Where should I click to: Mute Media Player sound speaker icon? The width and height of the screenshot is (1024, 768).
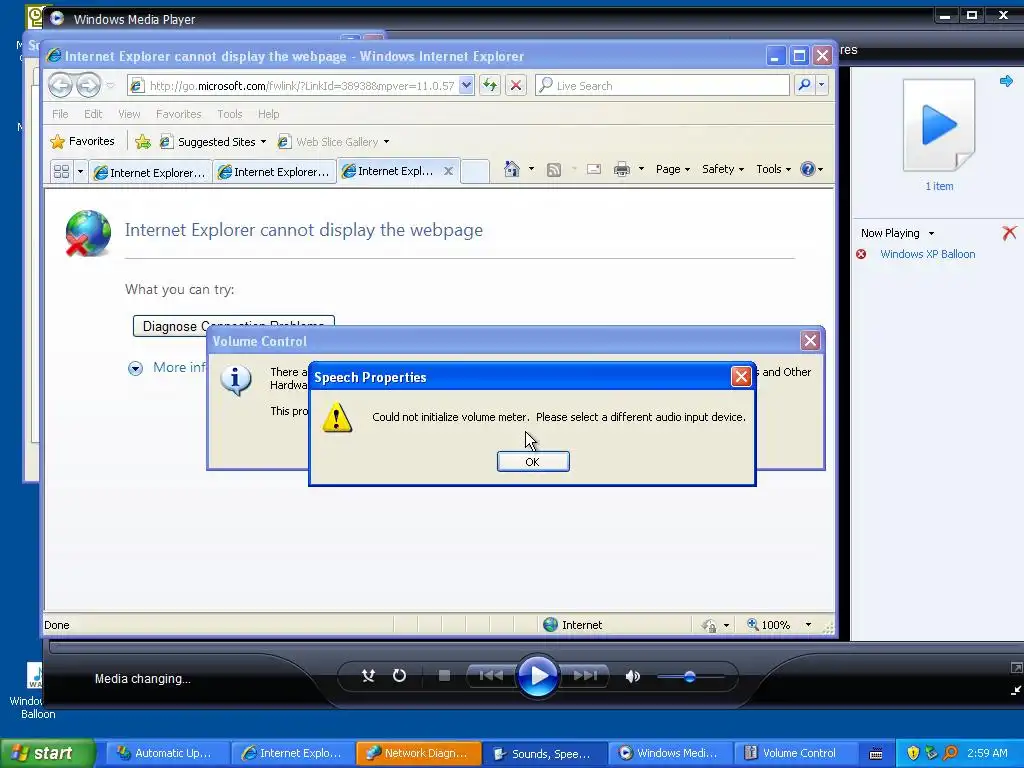pos(632,677)
